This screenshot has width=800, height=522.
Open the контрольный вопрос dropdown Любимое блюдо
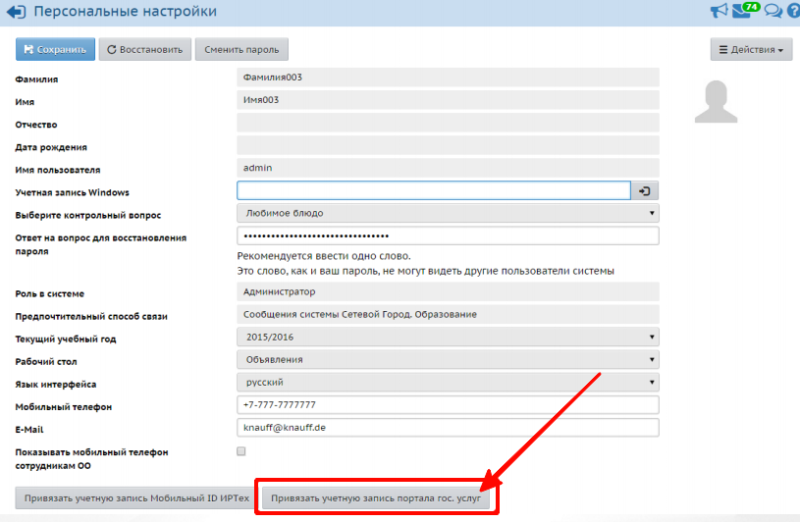tap(448, 213)
